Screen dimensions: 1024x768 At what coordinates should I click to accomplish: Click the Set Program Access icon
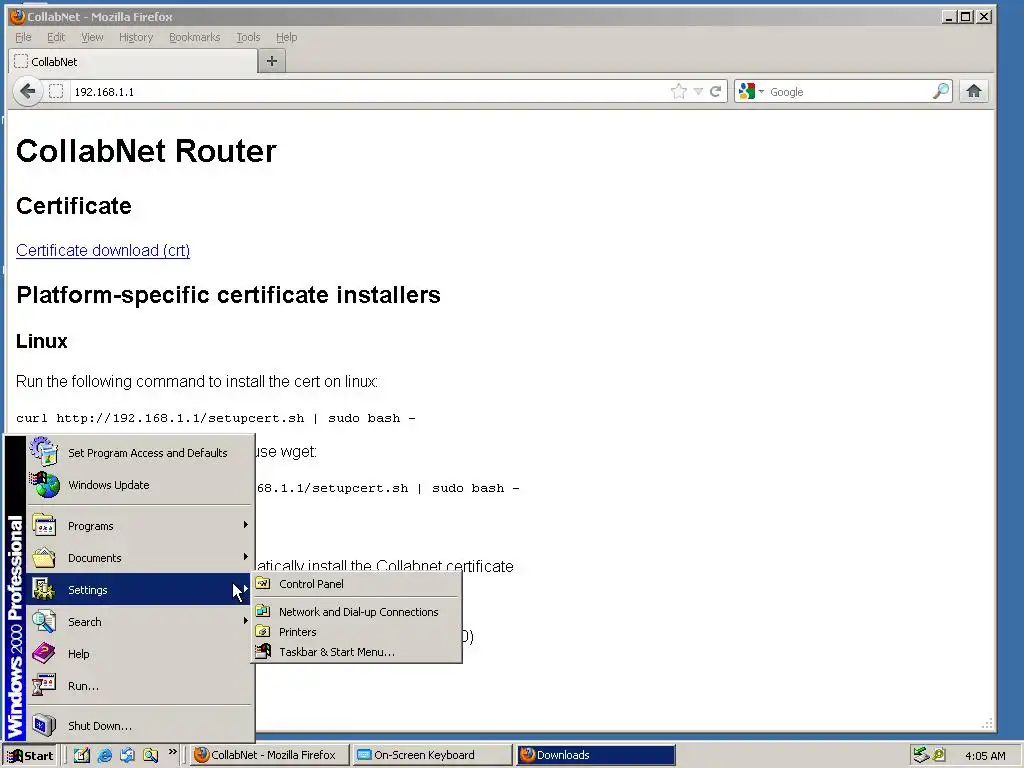44,451
